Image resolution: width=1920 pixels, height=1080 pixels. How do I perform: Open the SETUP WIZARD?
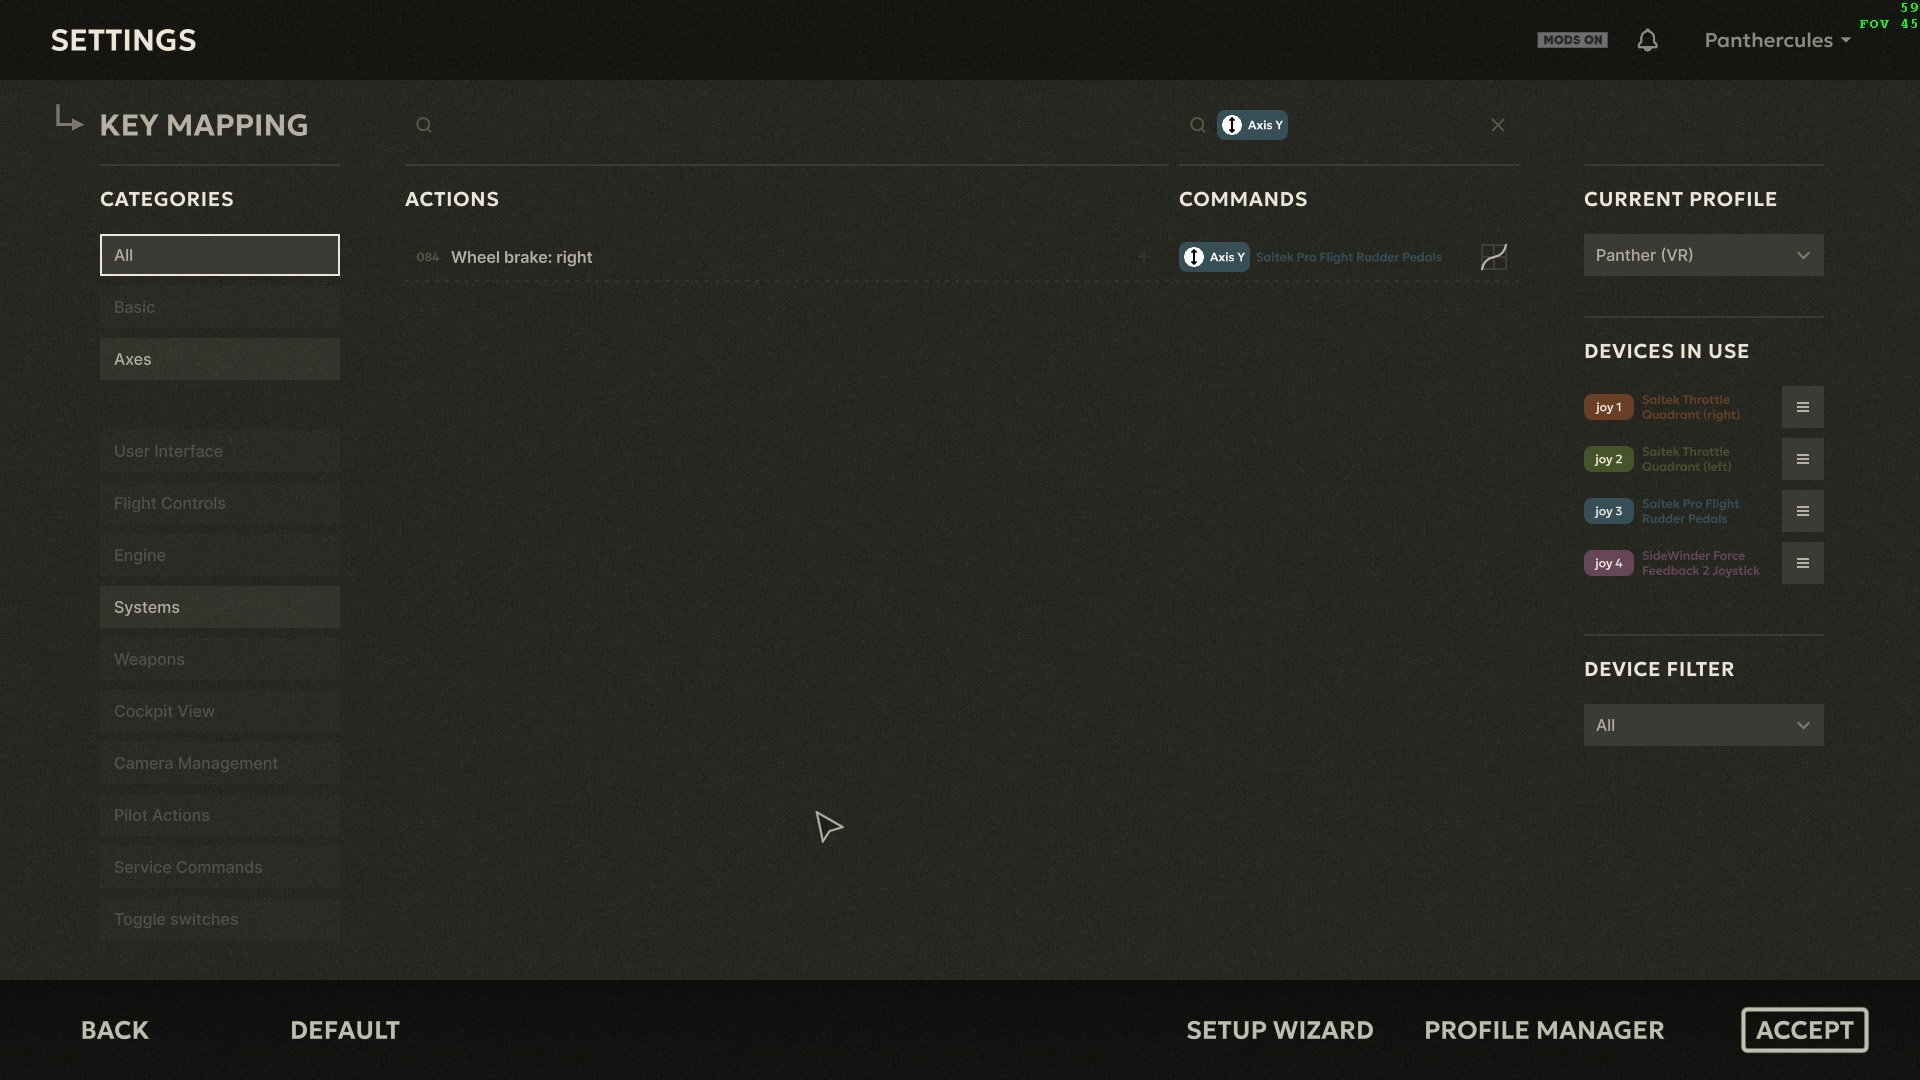tap(1280, 1030)
